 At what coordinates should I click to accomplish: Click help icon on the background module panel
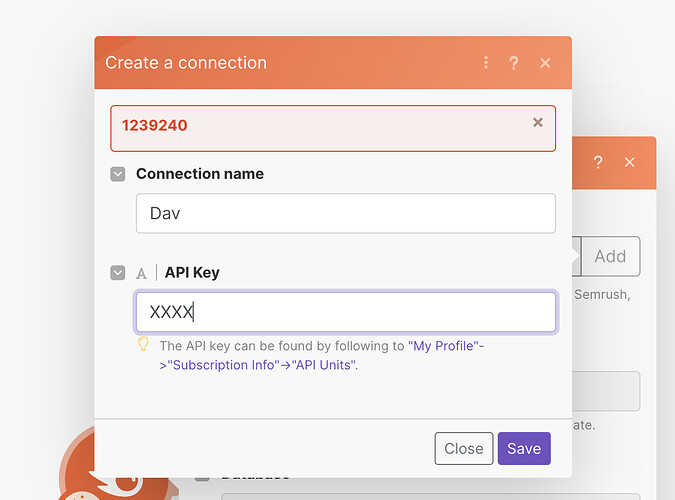click(x=598, y=162)
